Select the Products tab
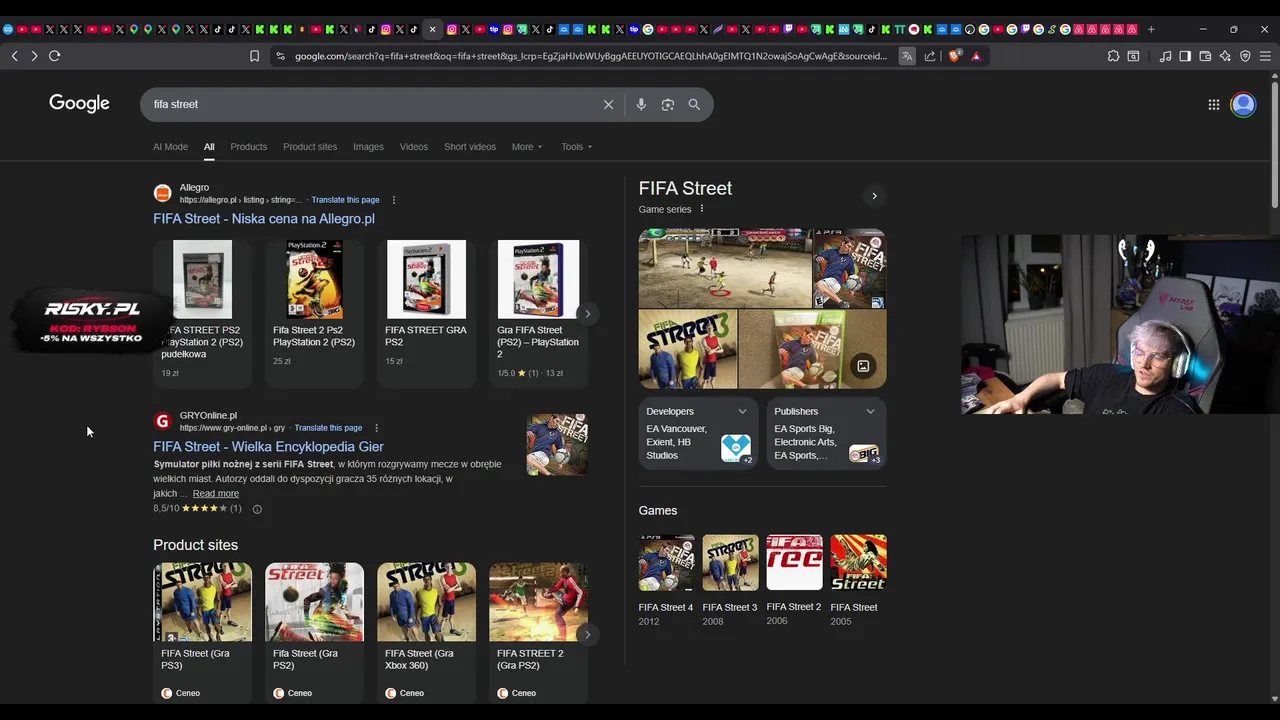Viewport: 1280px width, 720px height. tap(249, 147)
